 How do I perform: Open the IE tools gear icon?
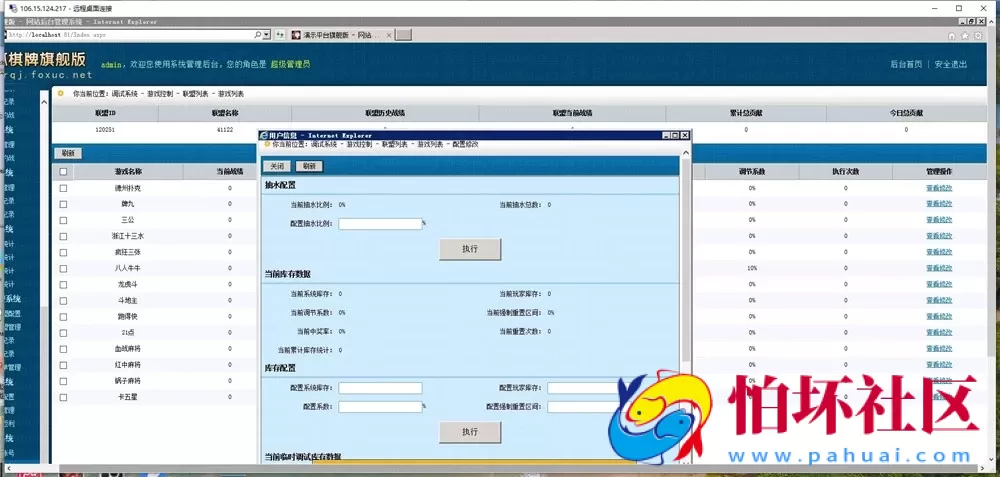pos(978,36)
